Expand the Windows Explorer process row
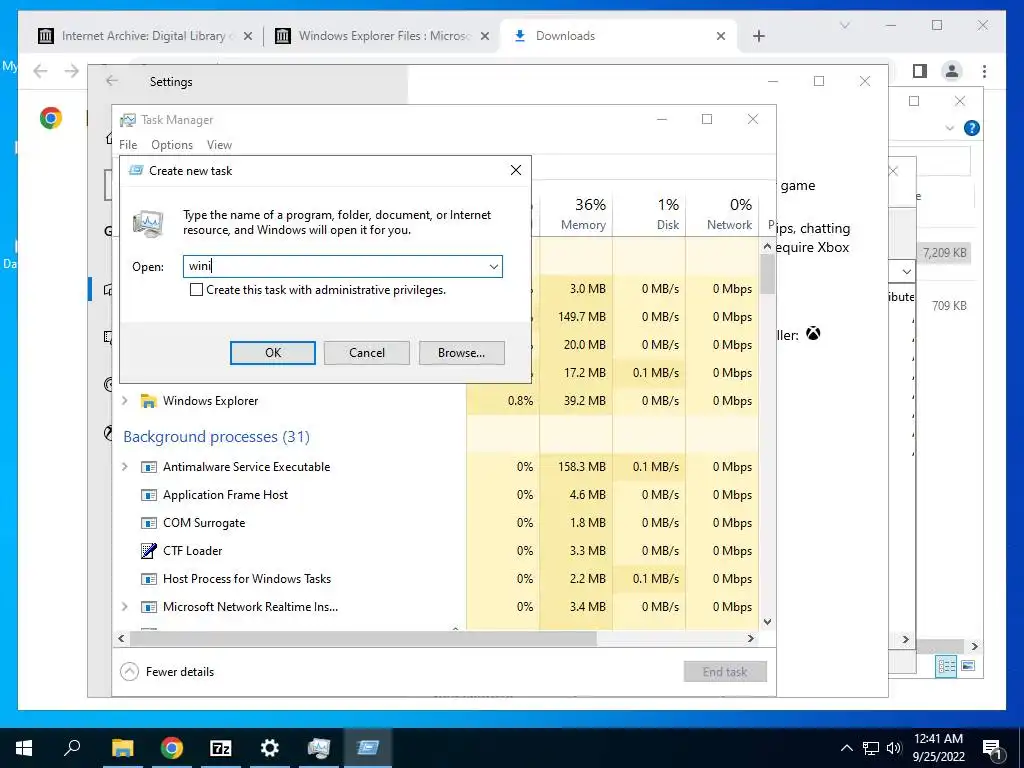This screenshot has width=1024, height=768. coord(125,401)
